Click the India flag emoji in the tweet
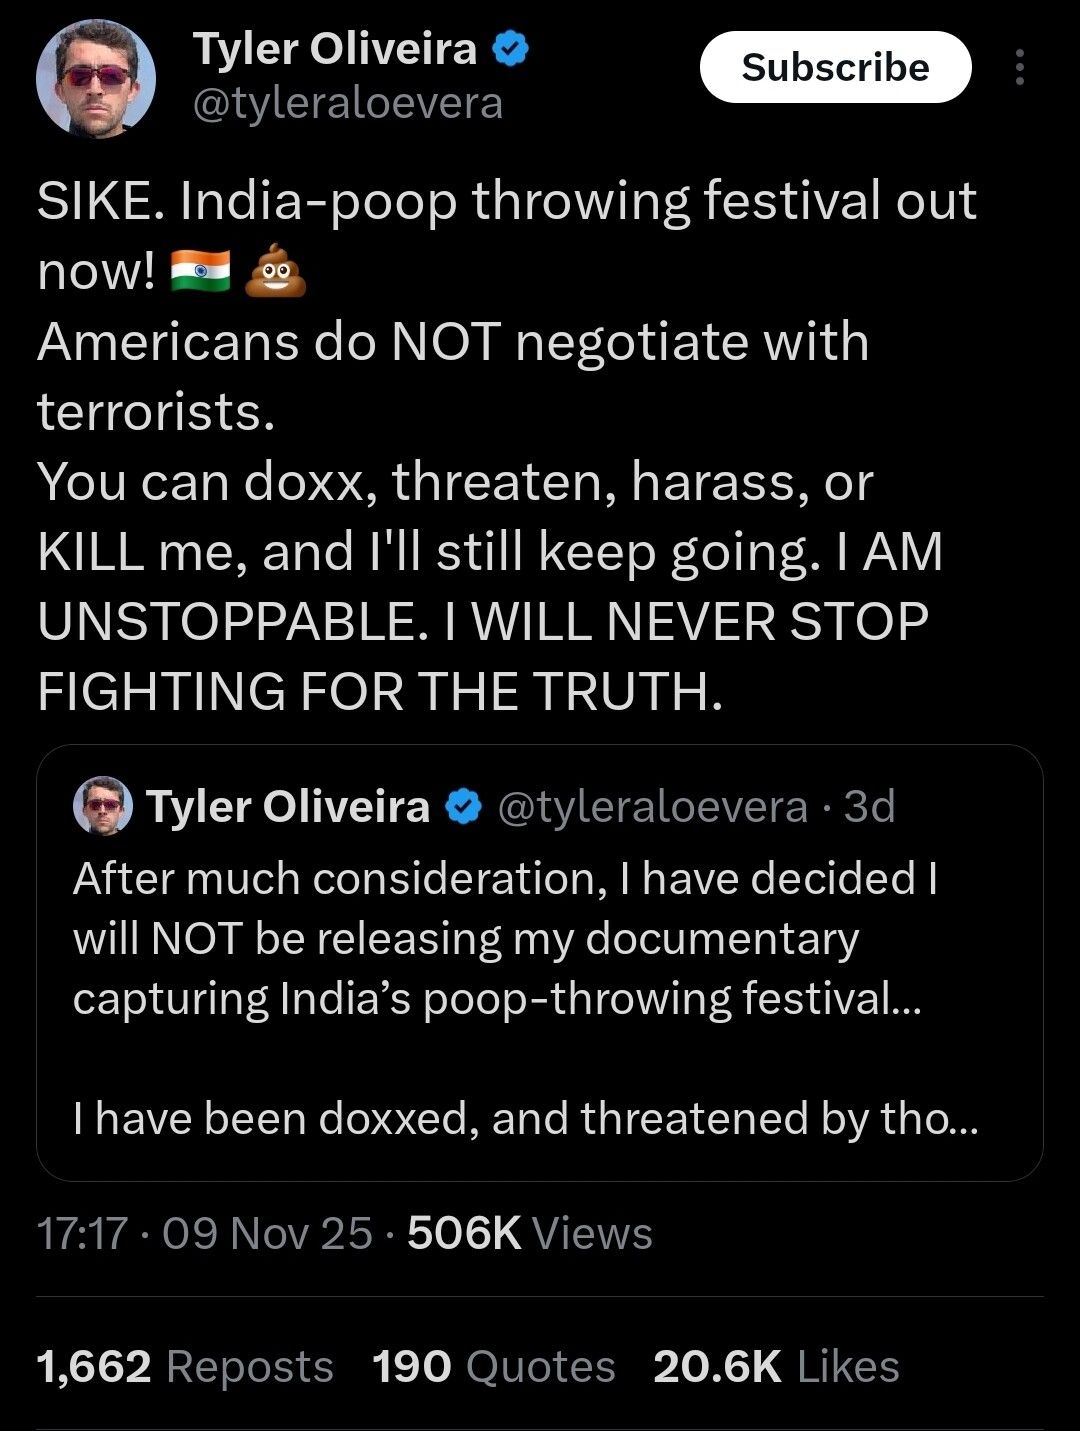 tap(201, 270)
